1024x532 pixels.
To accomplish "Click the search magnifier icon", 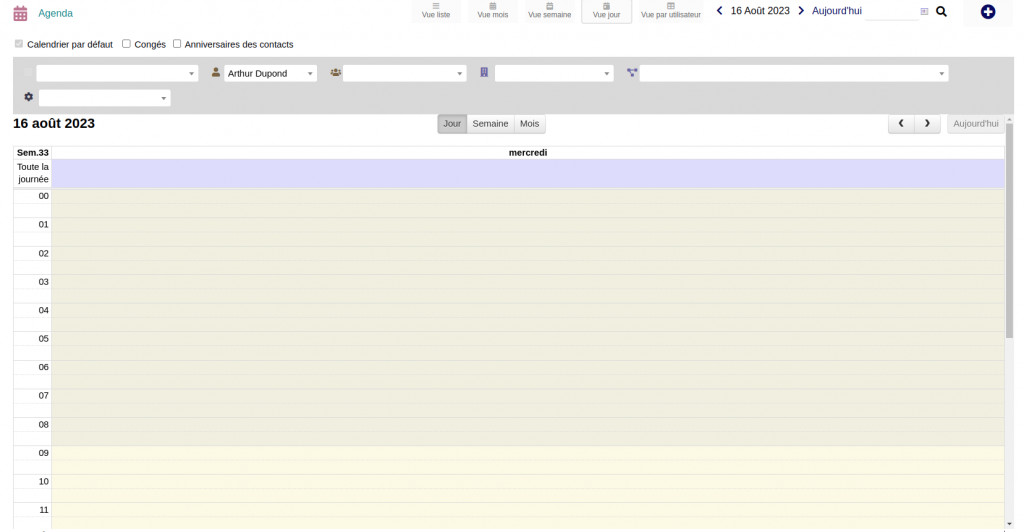I will coord(941,11).
